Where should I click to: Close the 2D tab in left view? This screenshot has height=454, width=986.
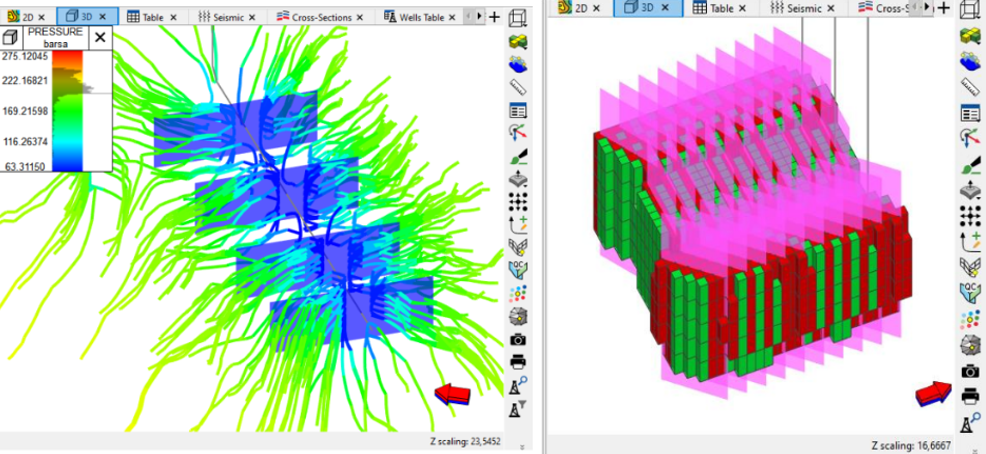click(x=41, y=17)
